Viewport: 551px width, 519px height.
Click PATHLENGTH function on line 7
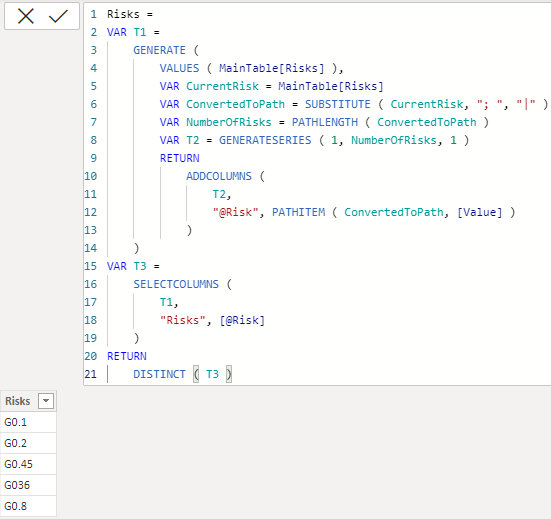325,122
